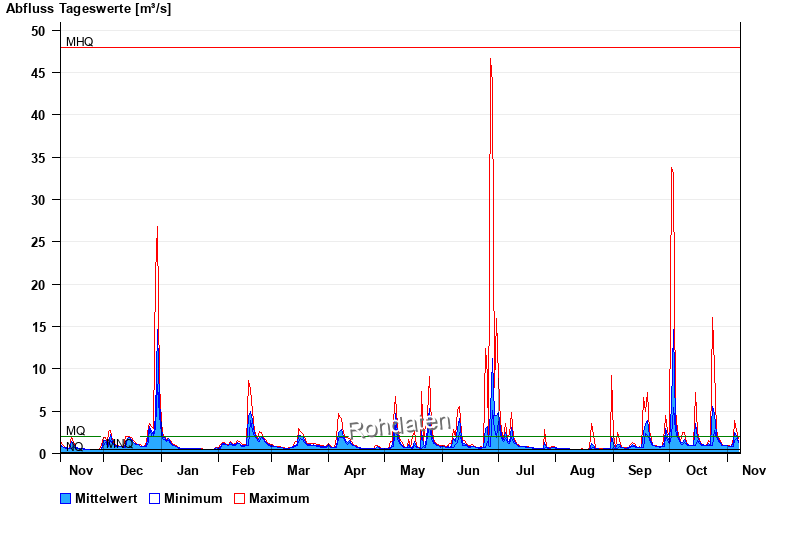Click the red Maximum legend swatch
800x550 pixels.
(239, 498)
